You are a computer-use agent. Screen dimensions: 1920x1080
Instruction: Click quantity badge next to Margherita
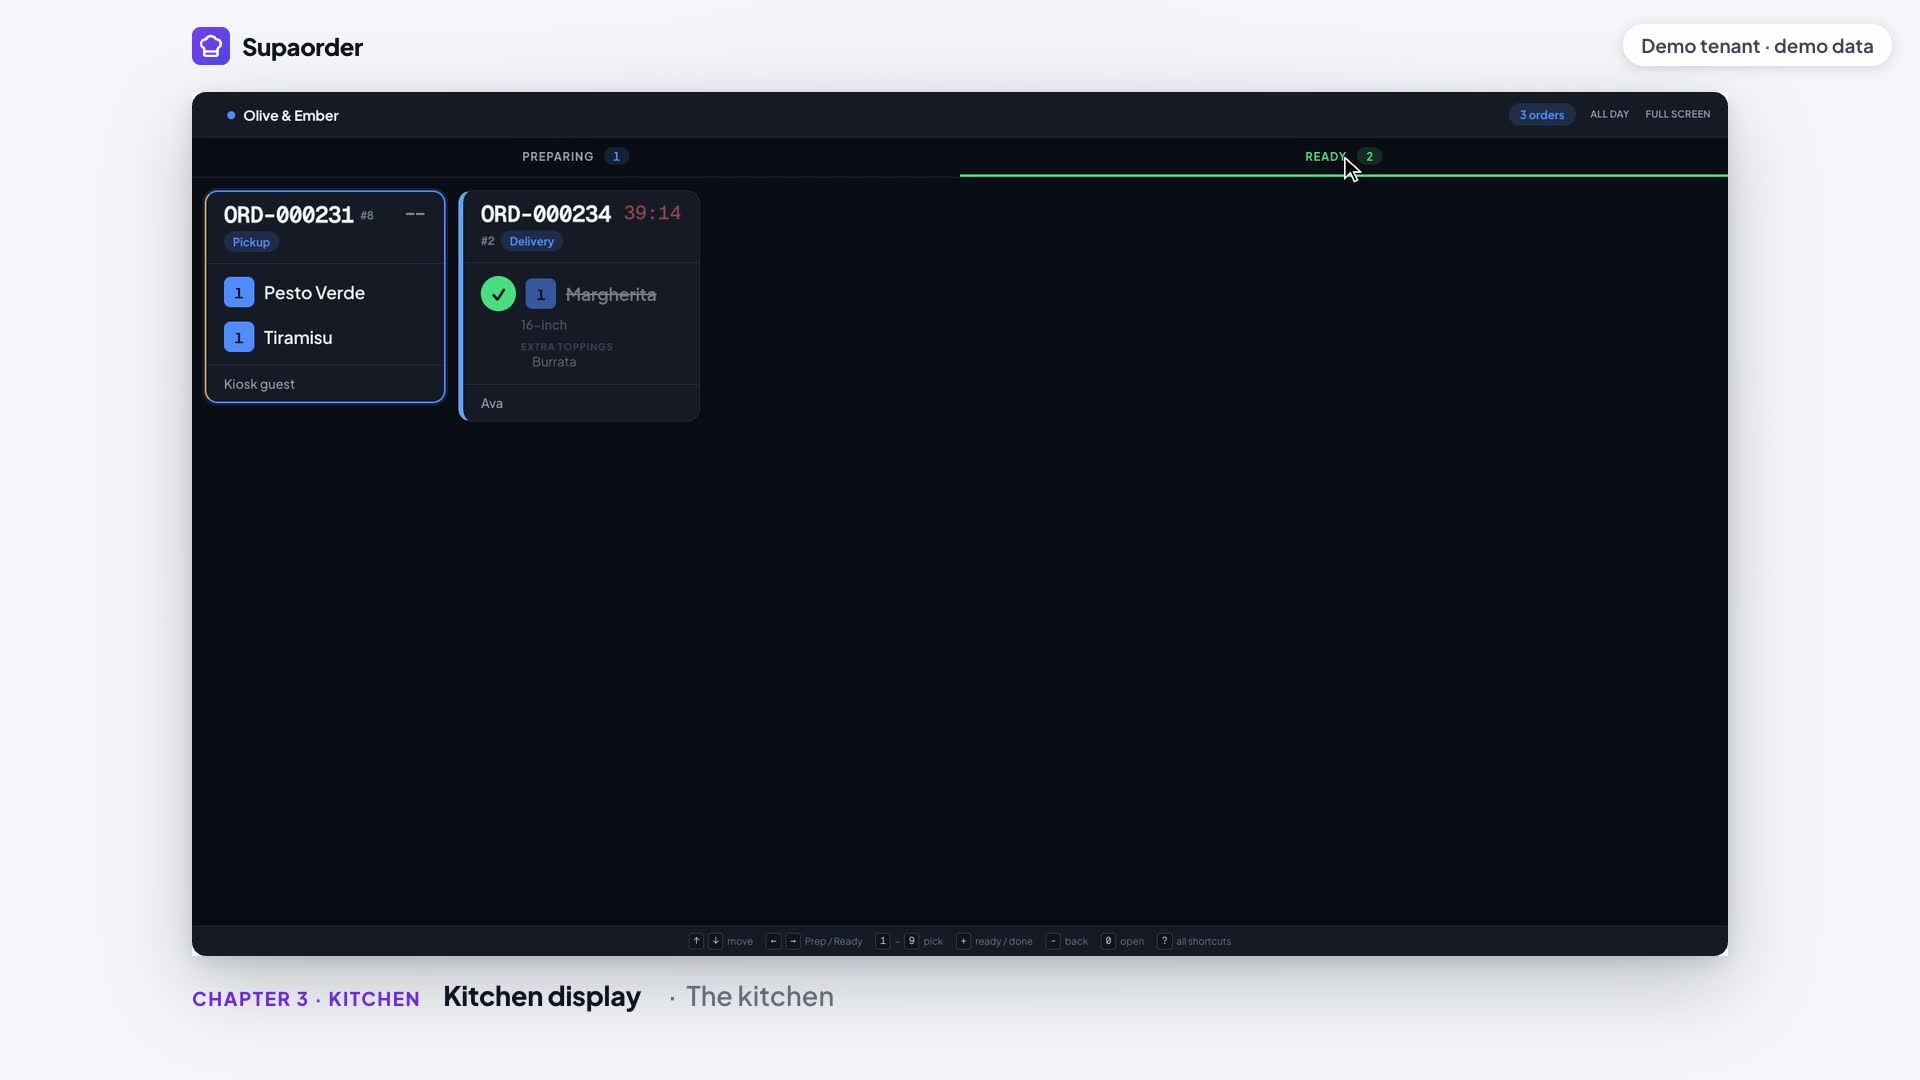(540, 294)
